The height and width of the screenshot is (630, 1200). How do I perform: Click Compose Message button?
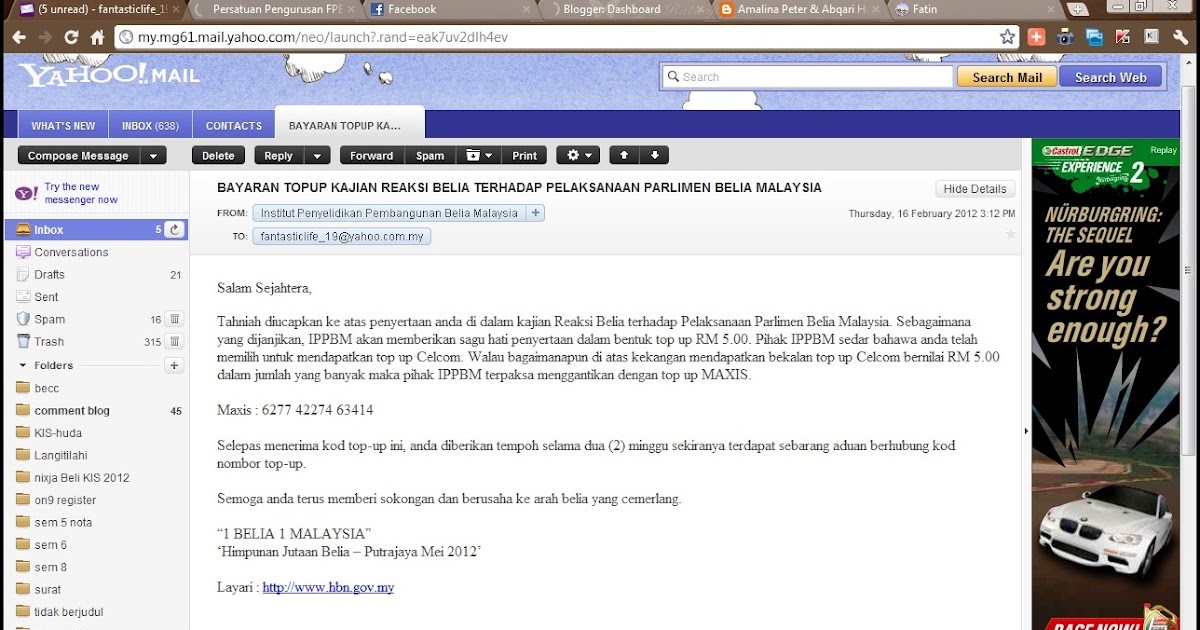click(78, 155)
